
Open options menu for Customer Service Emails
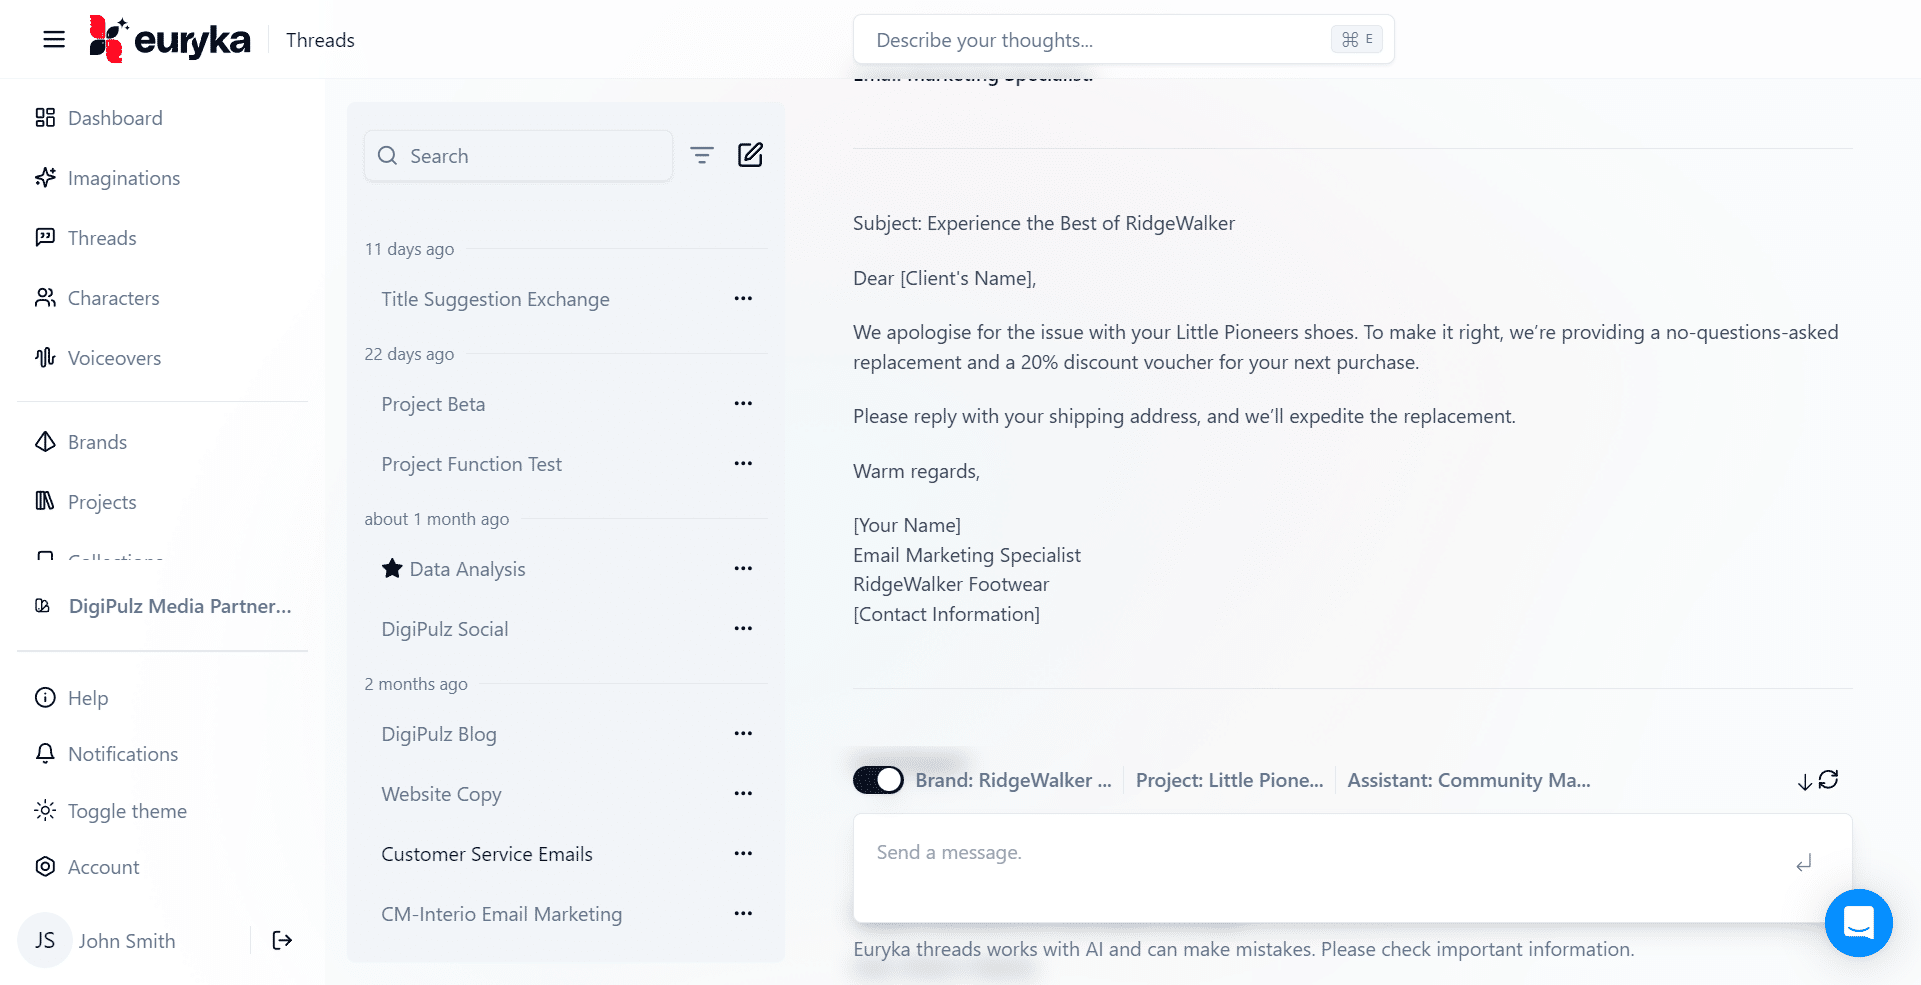click(x=743, y=853)
